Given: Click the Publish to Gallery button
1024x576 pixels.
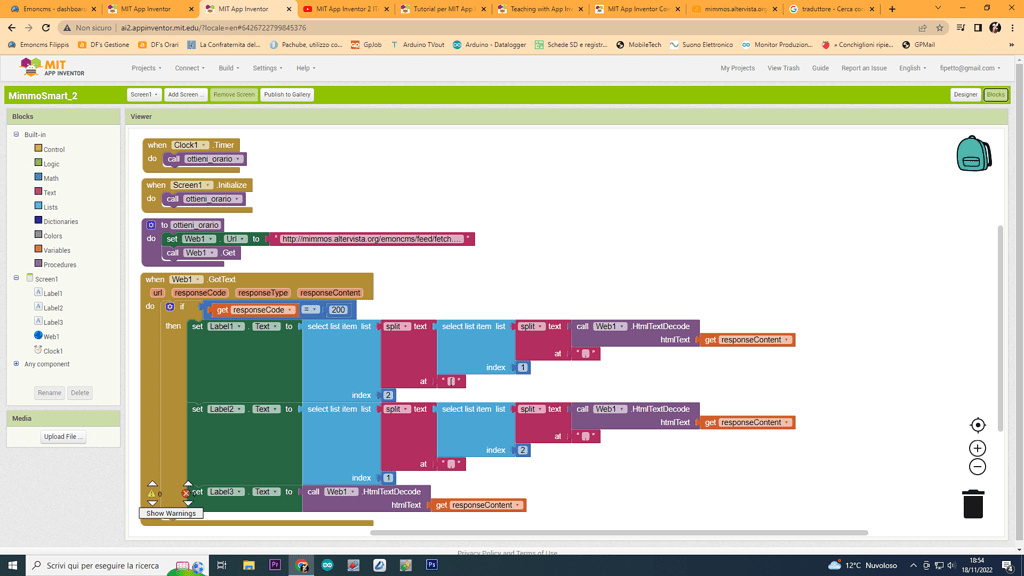Looking at the screenshot, I should point(287,95).
